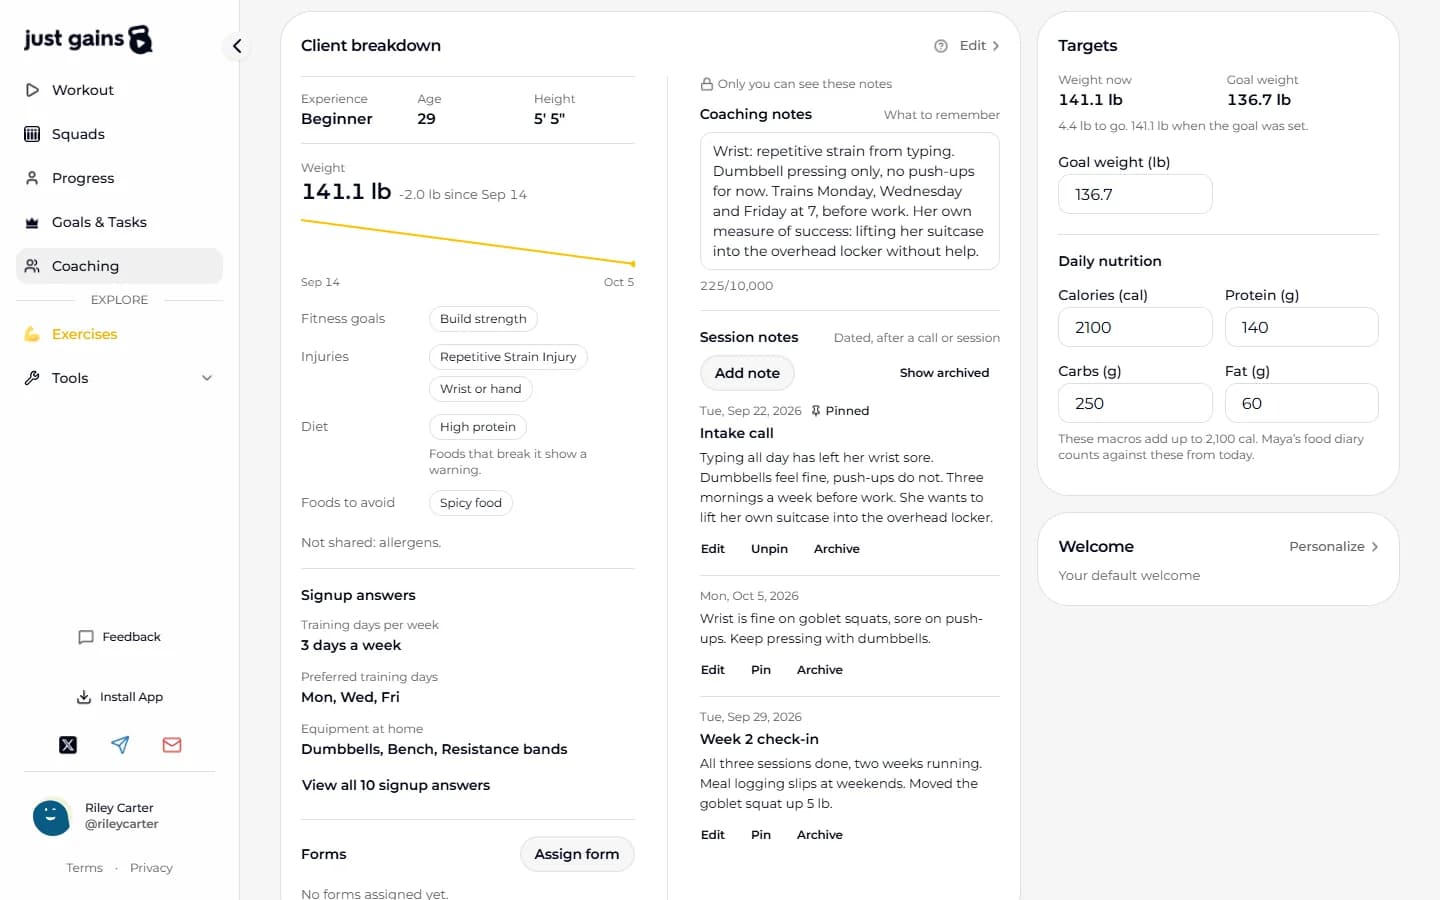Select Goals & Tasks

[119, 222]
